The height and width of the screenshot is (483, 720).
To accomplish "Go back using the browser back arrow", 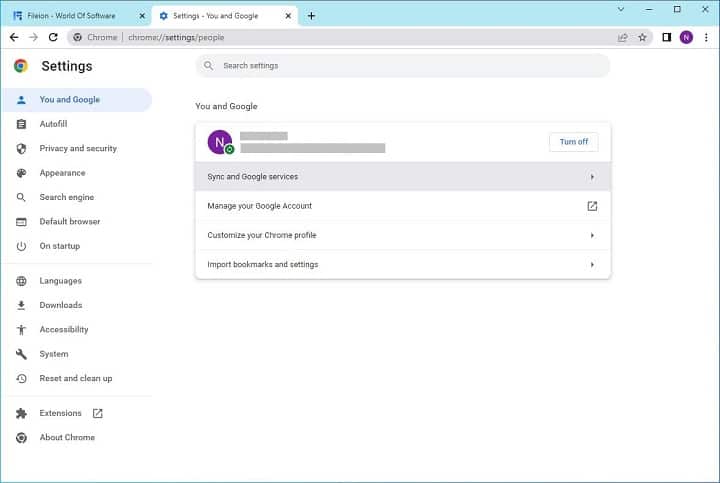I will (x=14, y=37).
